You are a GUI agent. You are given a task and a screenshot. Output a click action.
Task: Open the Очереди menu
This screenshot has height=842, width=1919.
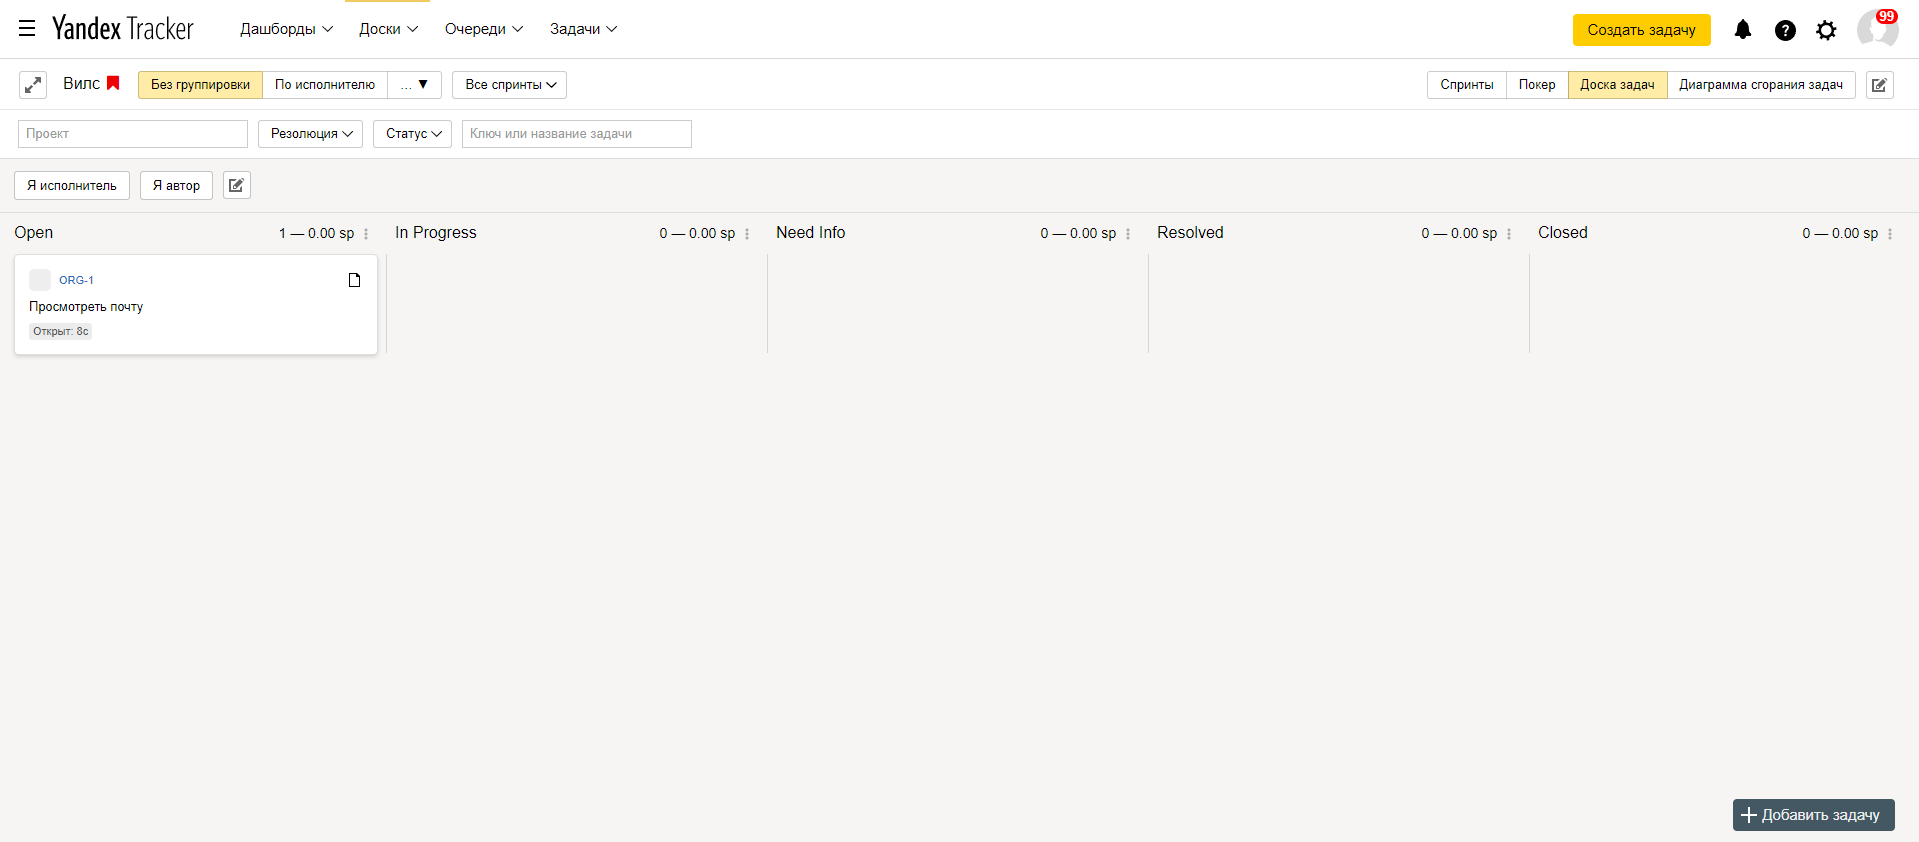[x=483, y=29]
